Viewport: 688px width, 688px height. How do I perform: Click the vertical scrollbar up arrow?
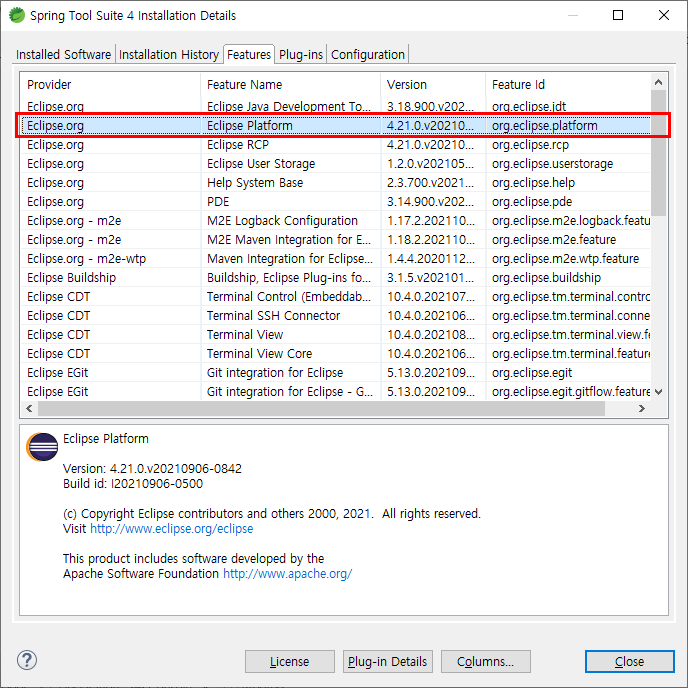coord(658,82)
